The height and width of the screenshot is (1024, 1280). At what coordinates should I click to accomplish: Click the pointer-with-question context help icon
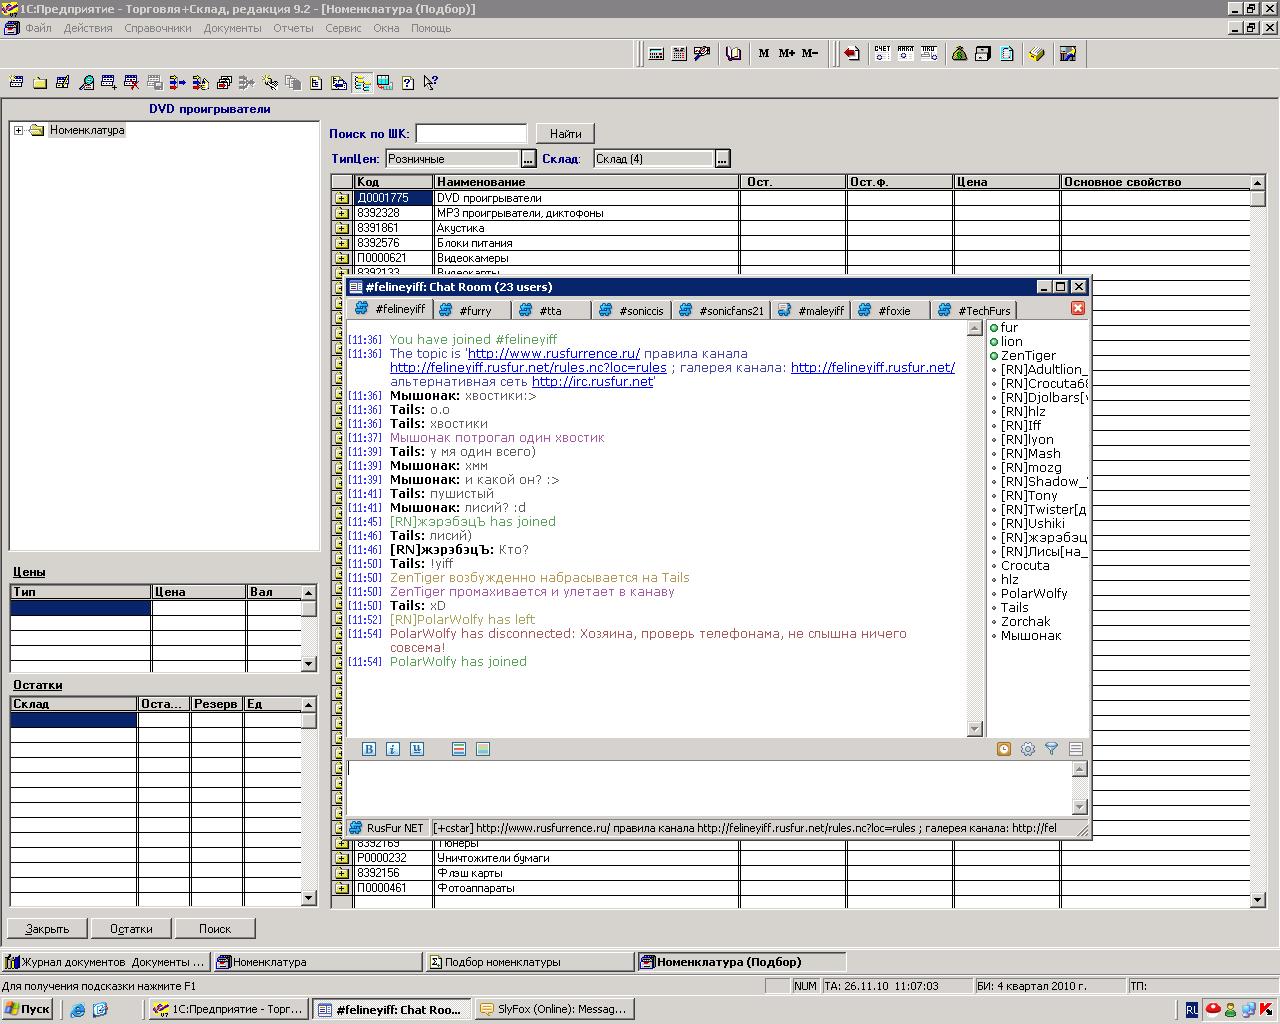point(430,83)
